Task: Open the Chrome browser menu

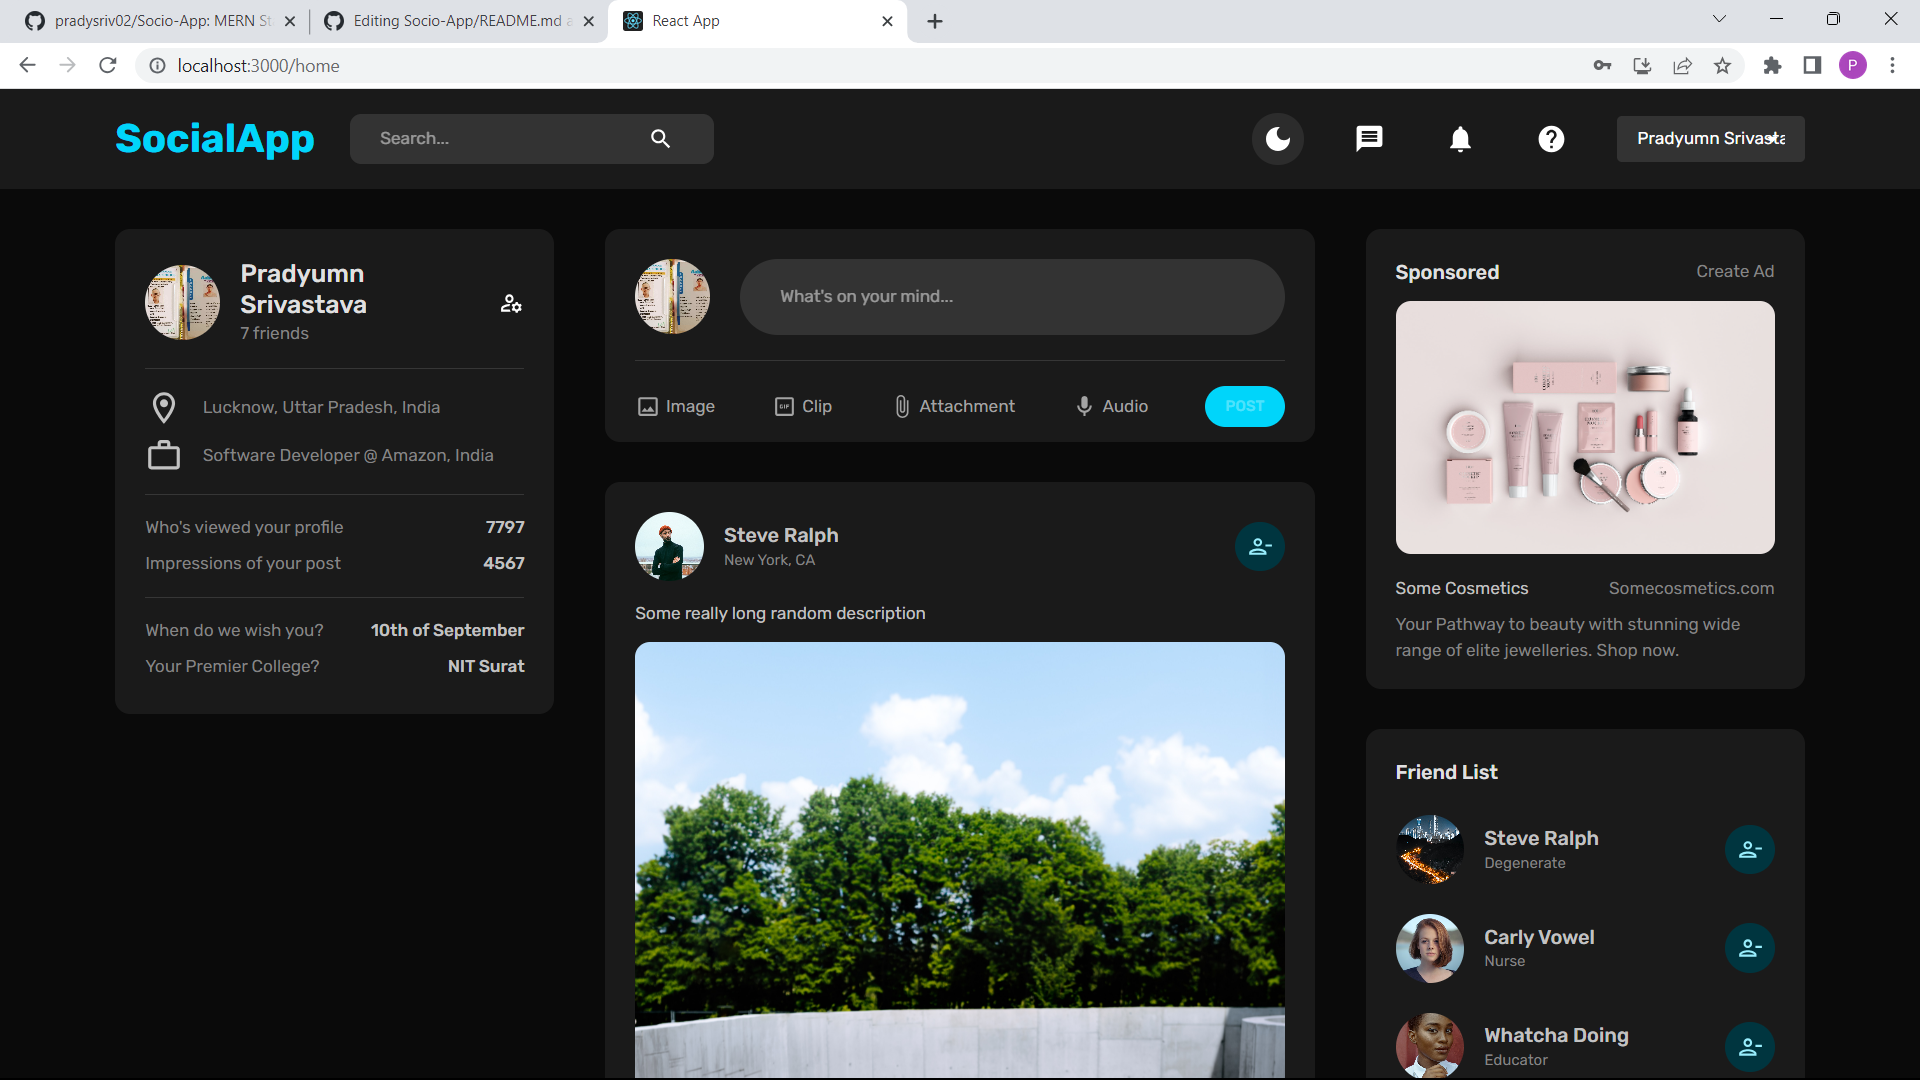Action: (x=1892, y=65)
